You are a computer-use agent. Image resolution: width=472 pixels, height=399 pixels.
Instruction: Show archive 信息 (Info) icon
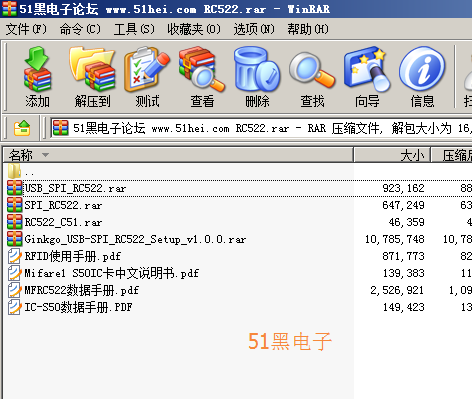pyautogui.click(x=422, y=77)
